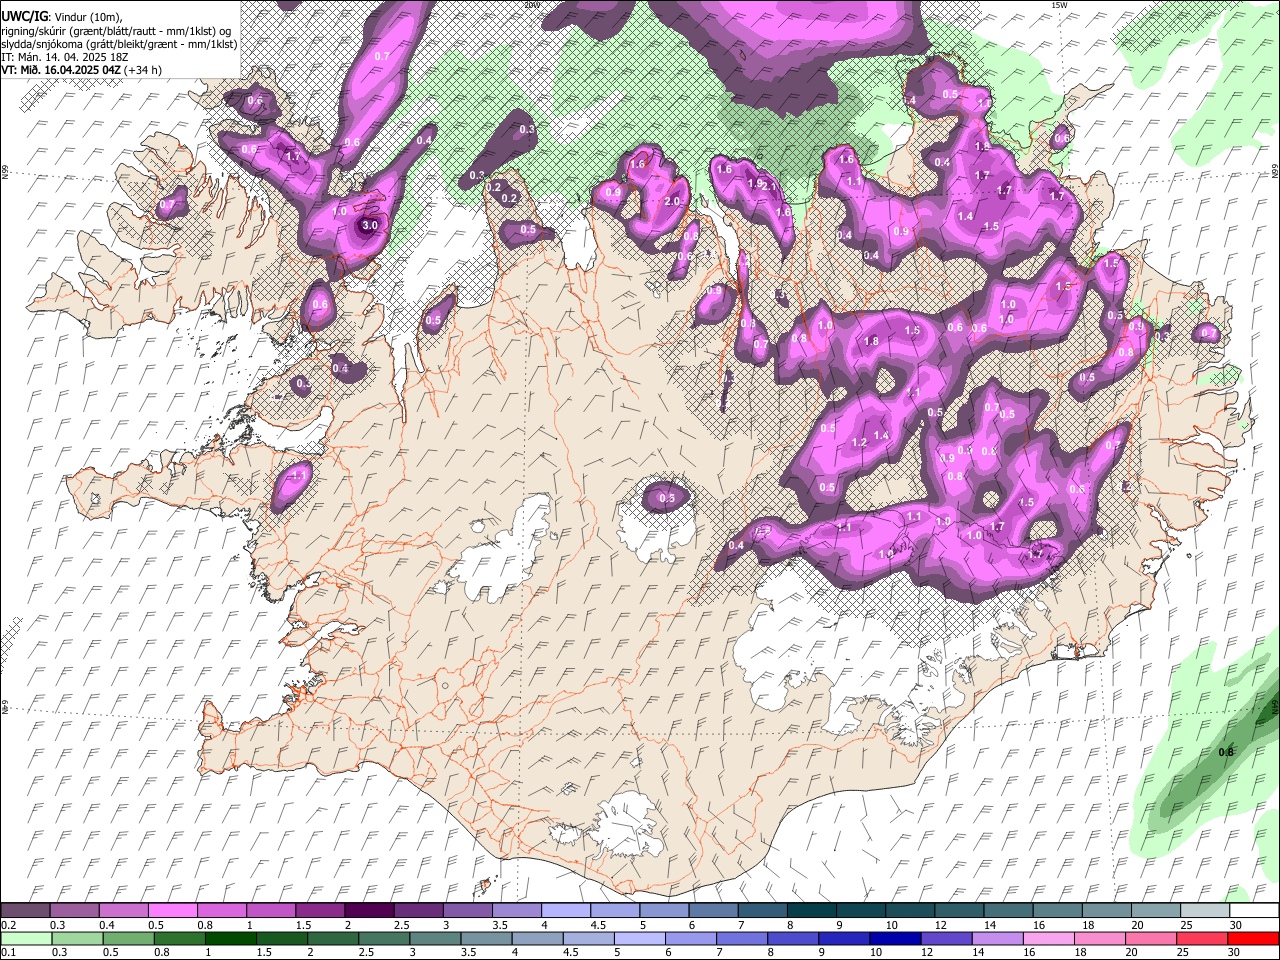1280x960 pixels.
Task: Click the 'IT: Mán. 14. 04. 2025 18Z' line
Action: point(64,57)
